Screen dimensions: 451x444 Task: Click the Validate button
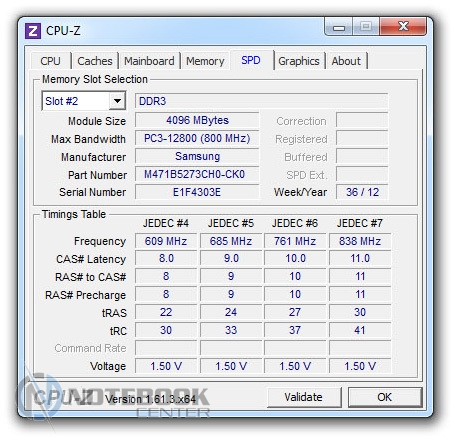click(x=304, y=397)
